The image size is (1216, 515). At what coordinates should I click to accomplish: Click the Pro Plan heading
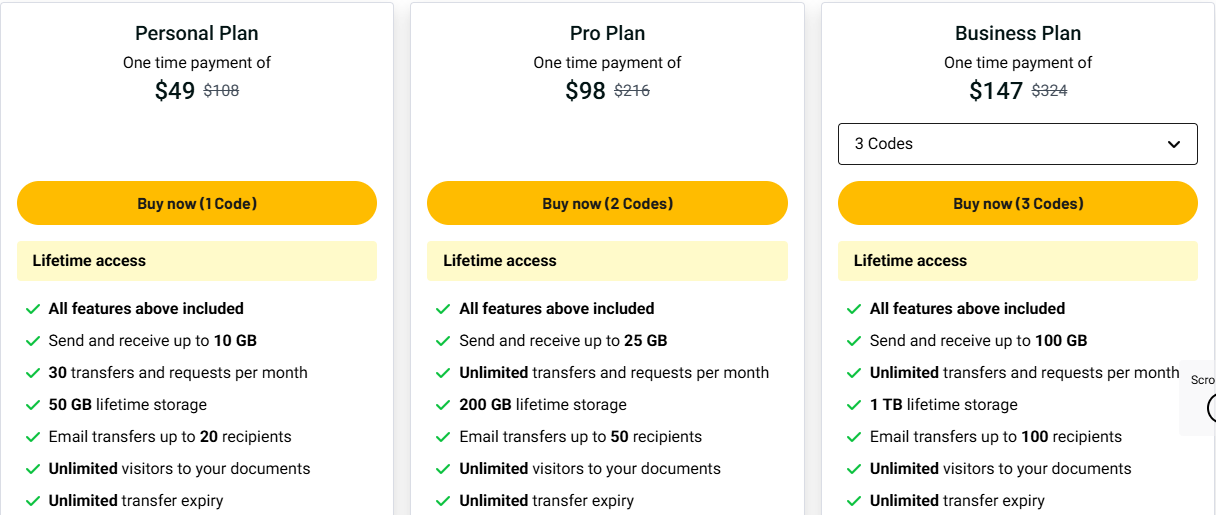click(607, 33)
